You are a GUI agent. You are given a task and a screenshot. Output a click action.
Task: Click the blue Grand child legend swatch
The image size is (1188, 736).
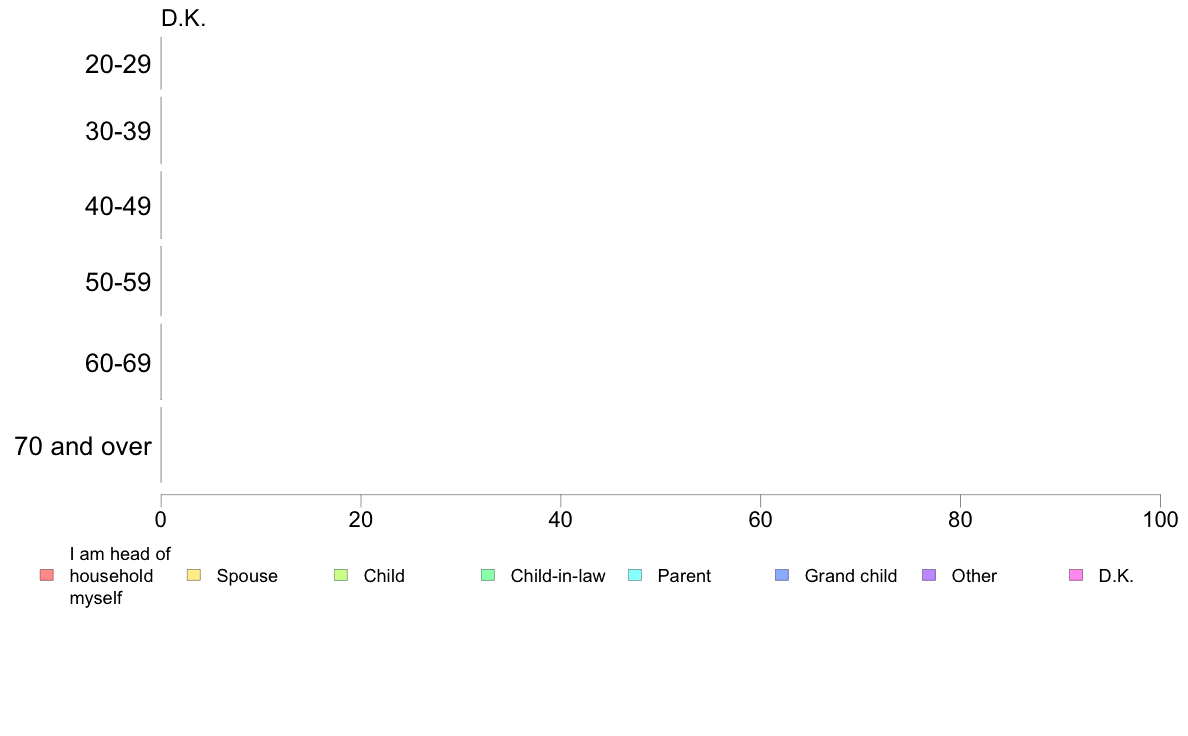782,575
